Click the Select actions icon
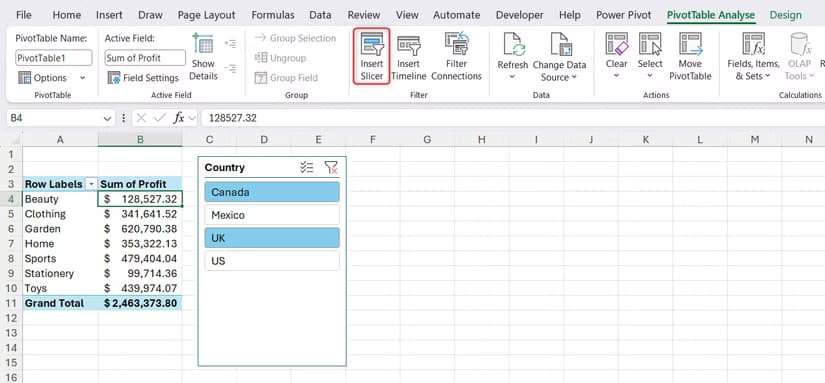 (x=650, y=44)
